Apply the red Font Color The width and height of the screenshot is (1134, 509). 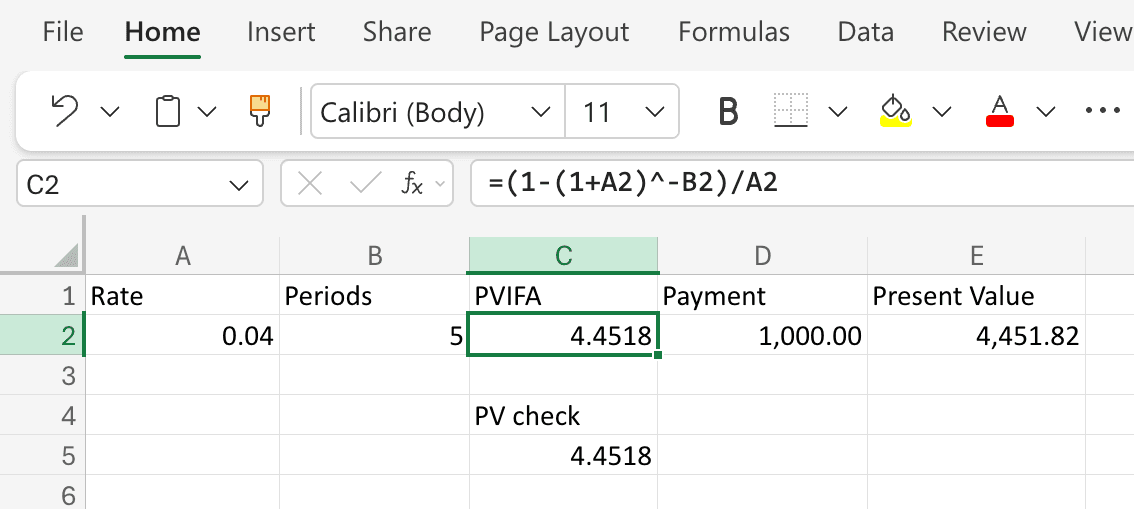point(999,111)
